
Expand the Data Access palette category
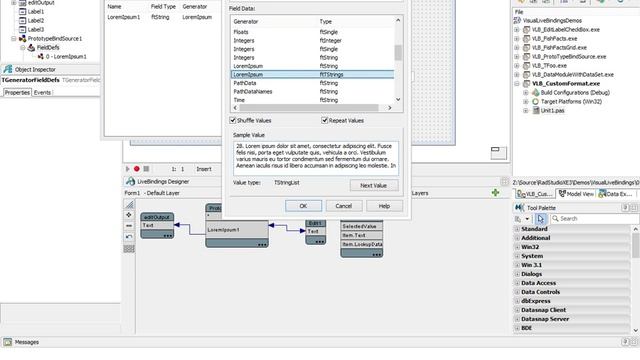517,283
